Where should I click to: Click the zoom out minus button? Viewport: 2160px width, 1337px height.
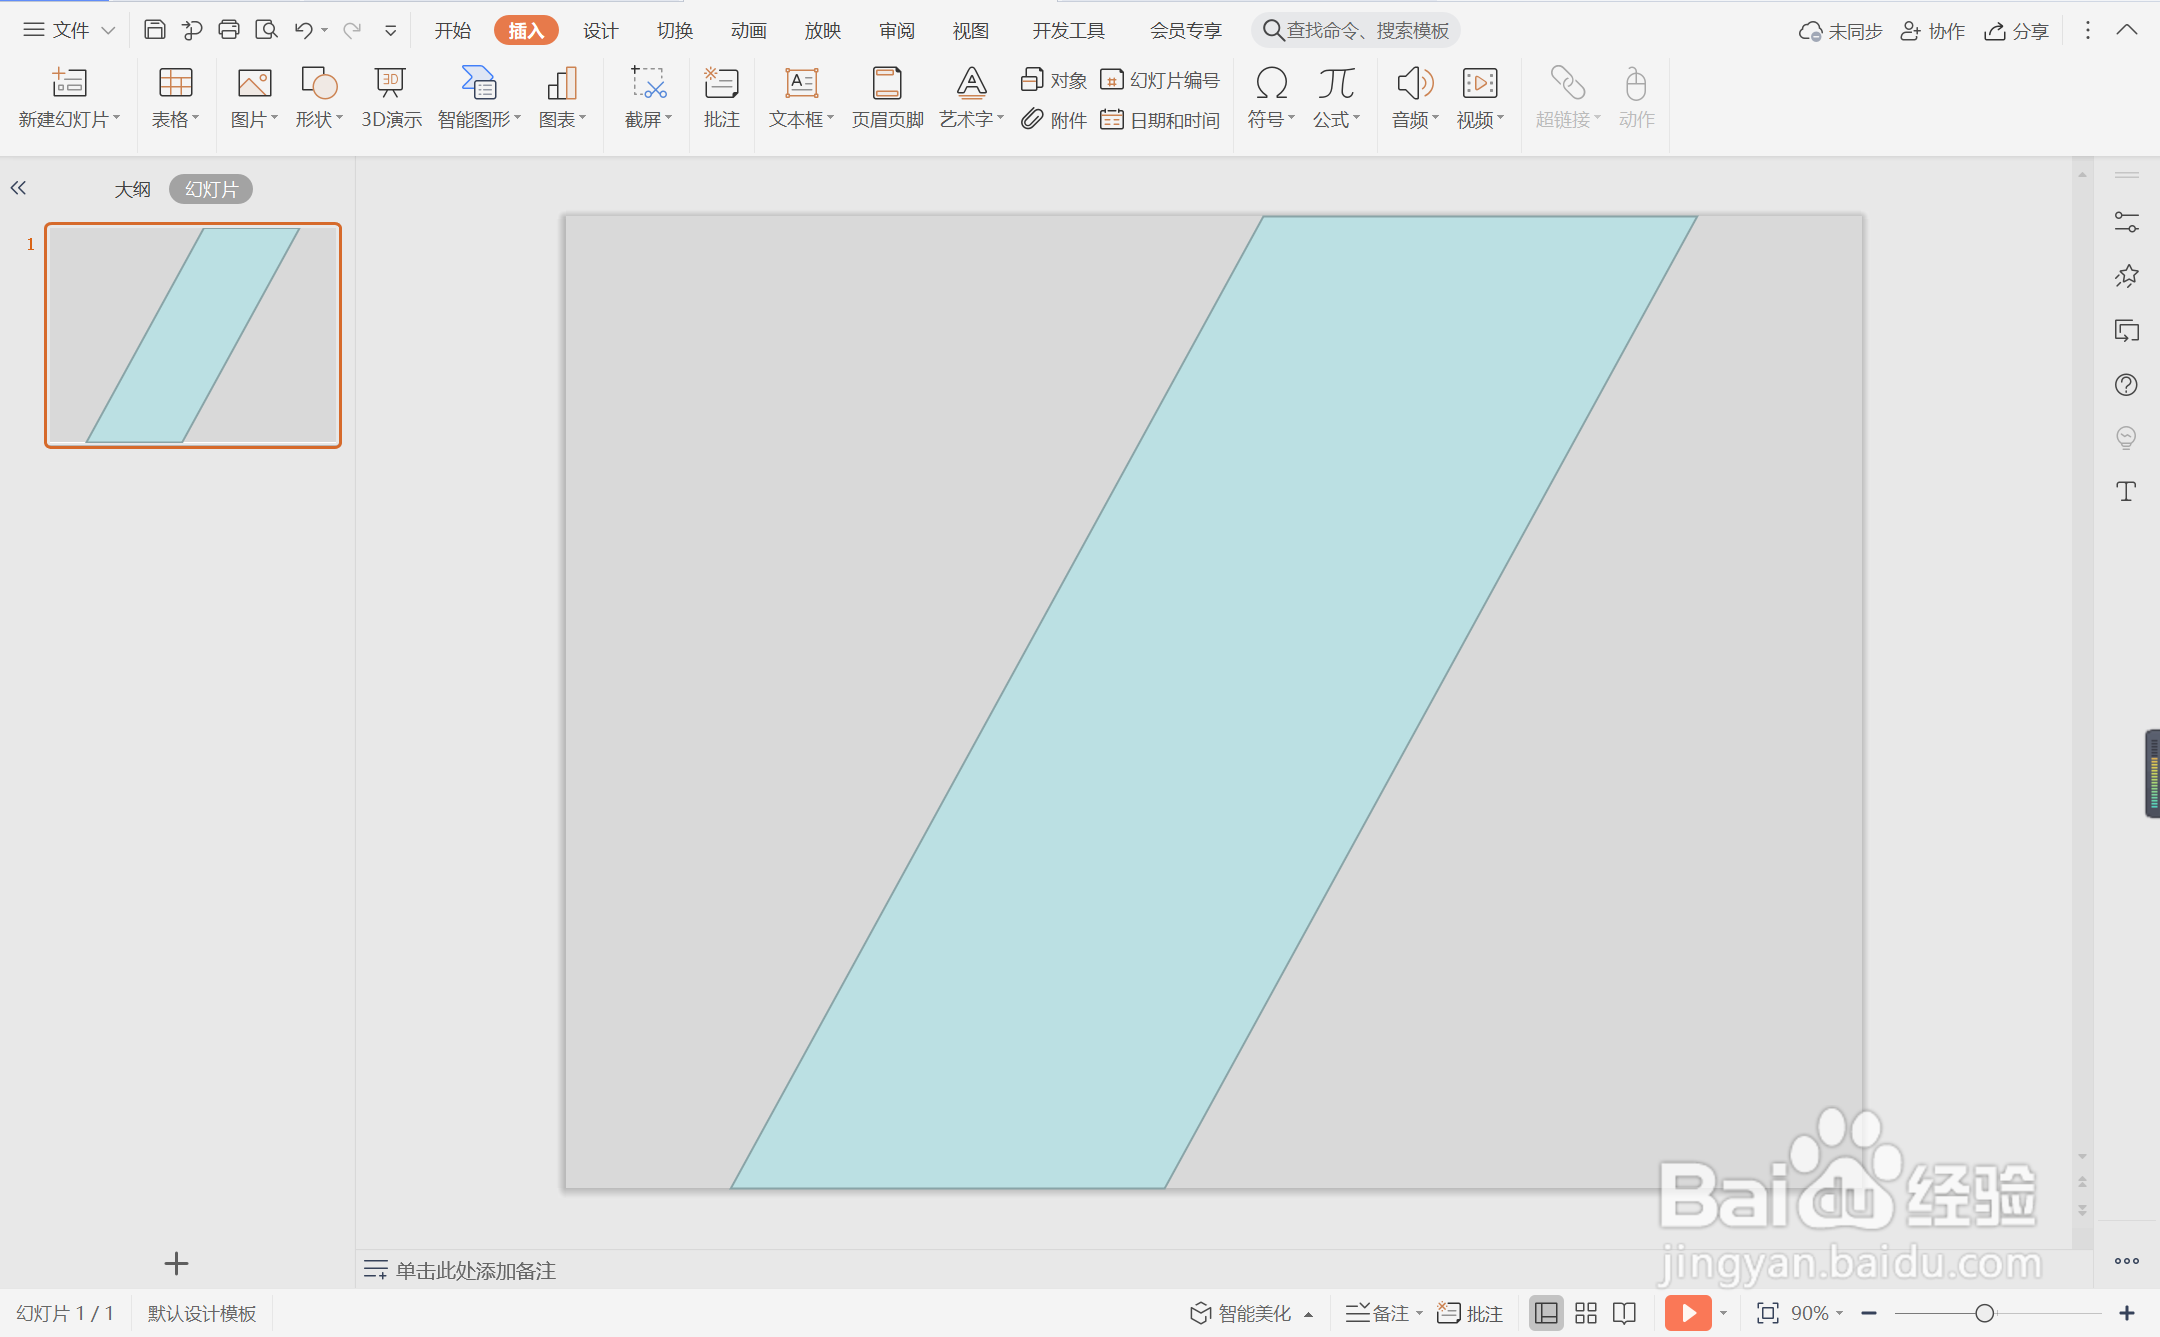(x=1868, y=1313)
